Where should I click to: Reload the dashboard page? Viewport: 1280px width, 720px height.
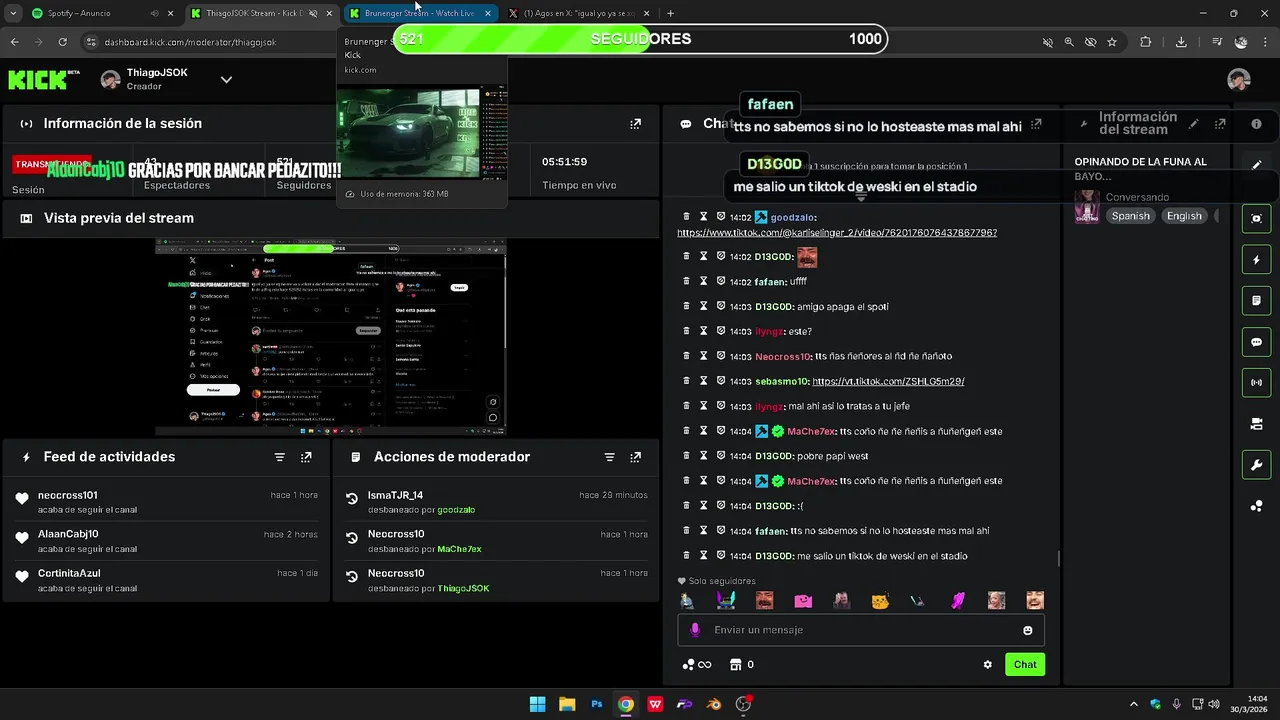(x=62, y=42)
